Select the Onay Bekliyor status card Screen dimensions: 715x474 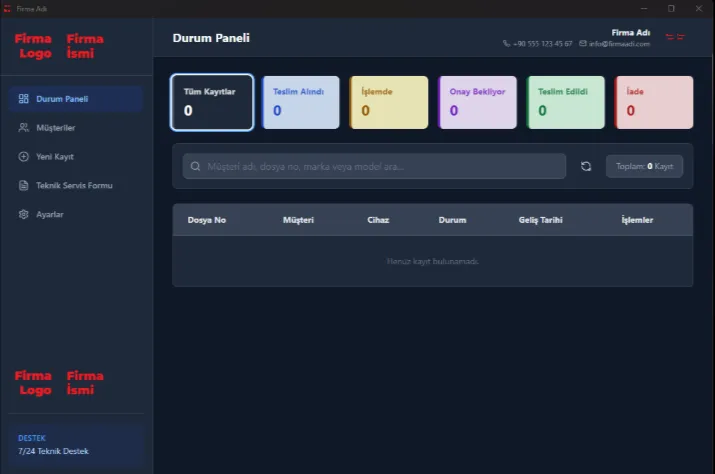(477, 102)
